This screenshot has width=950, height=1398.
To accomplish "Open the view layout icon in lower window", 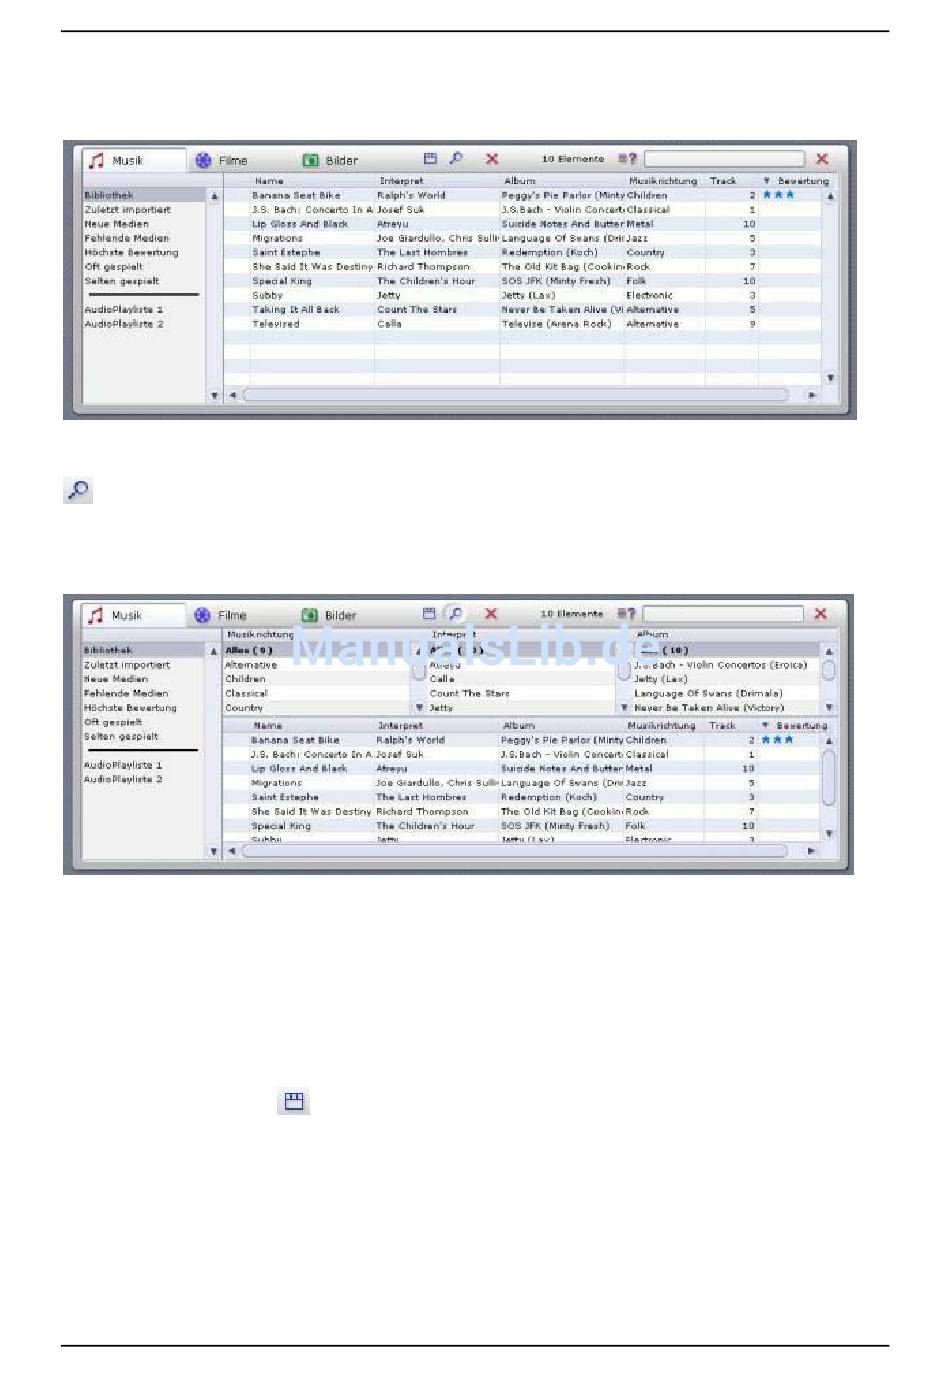I will pos(430,614).
